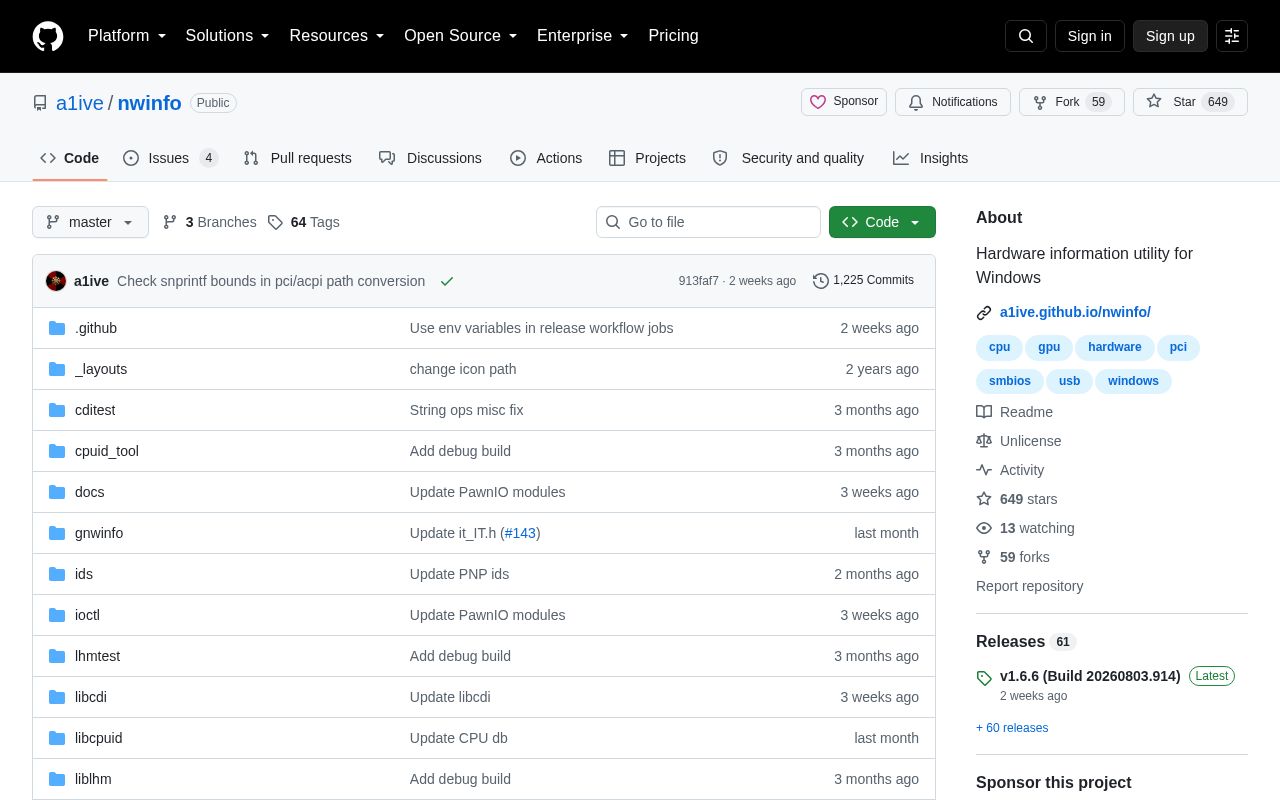Open the Projects tab

(647, 158)
